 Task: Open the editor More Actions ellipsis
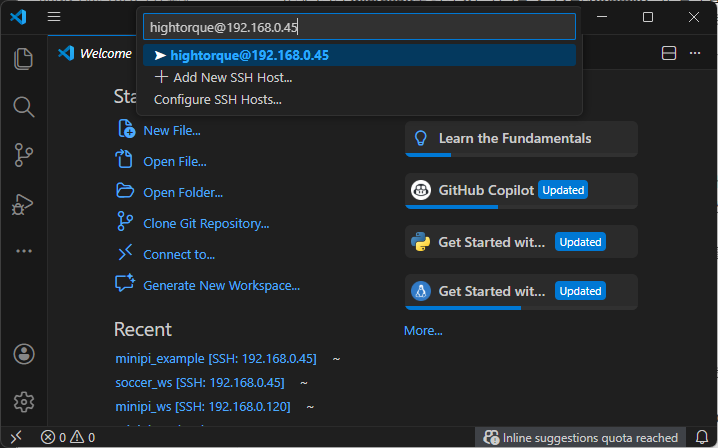coord(695,53)
